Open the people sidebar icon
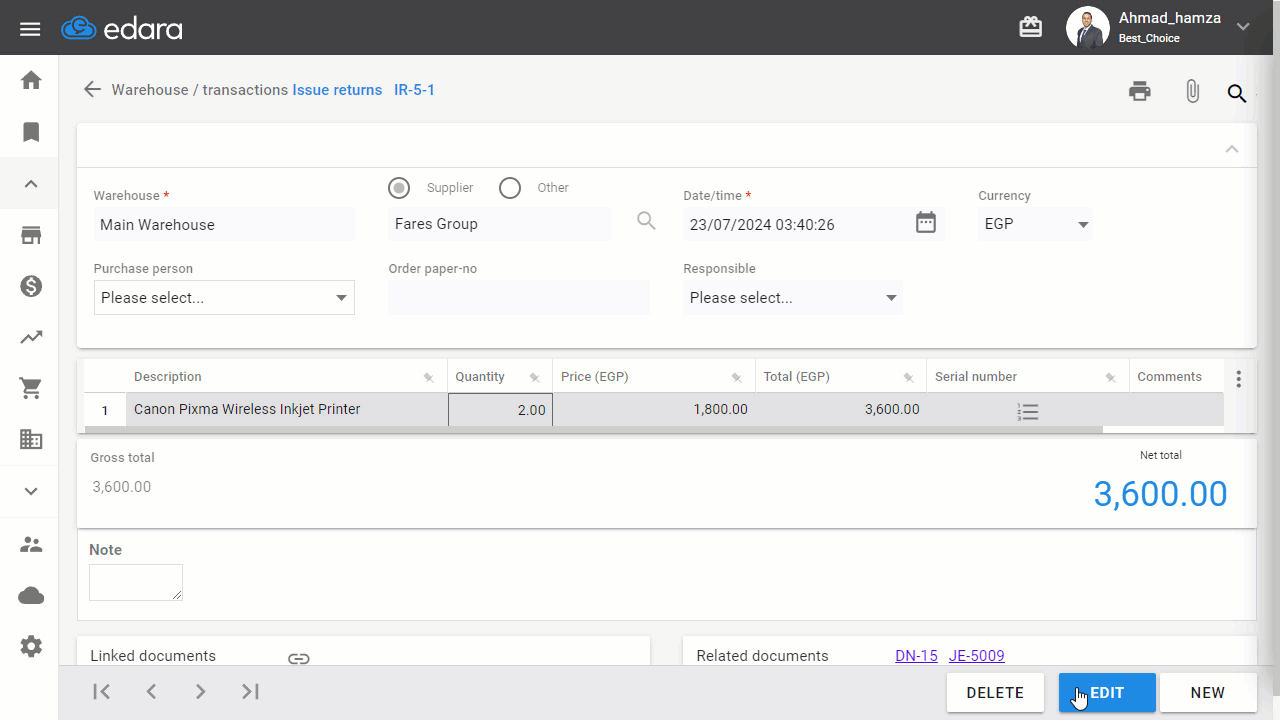Viewport: 1280px width, 720px height. [x=31, y=545]
